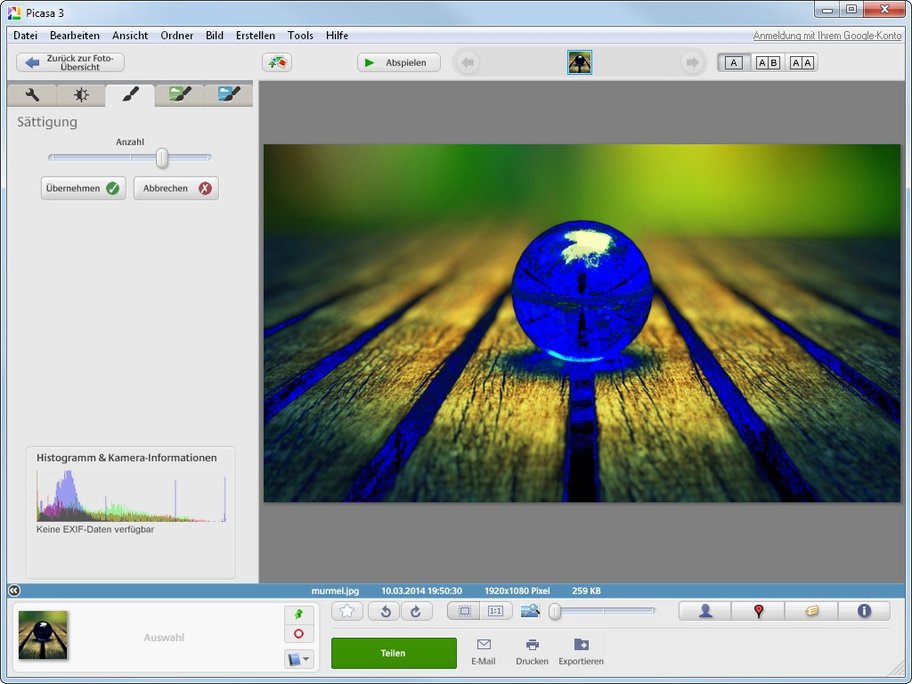
Task: Open the Ordner menu
Action: pyautogui.click(x=177, y=35)
